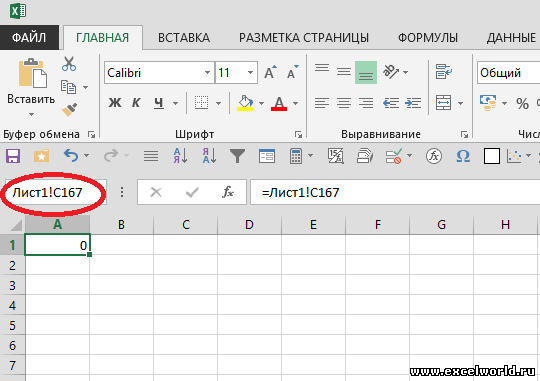Viewport: 540px width, 381px height.
Task: Expand borders dropdown arrow
Action: click(218, 103)
